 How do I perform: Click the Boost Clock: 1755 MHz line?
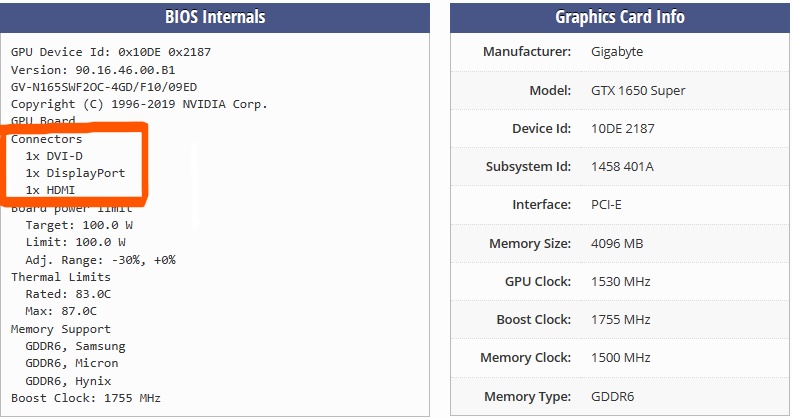click(x=85, y=398)
